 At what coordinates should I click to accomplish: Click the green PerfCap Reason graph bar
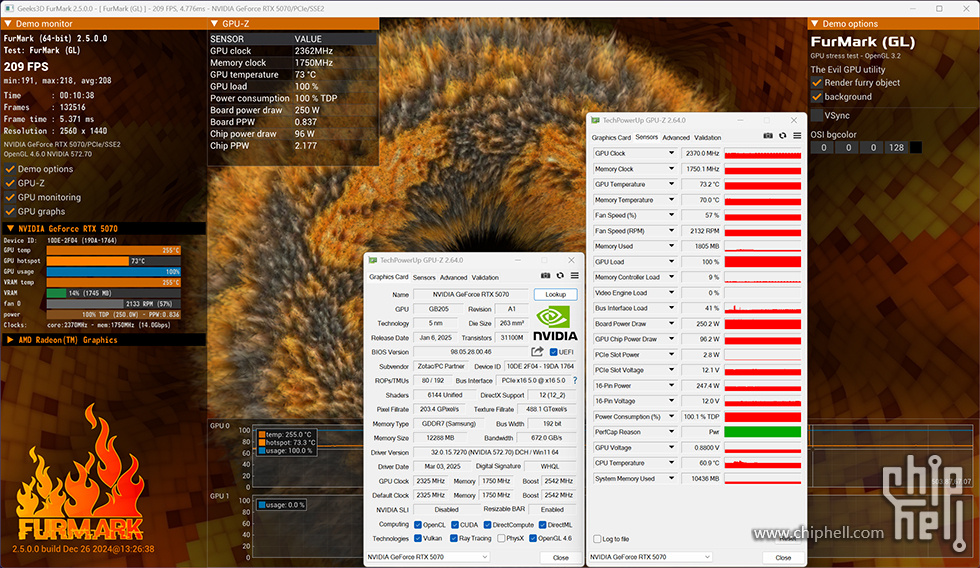coord(762,432)
